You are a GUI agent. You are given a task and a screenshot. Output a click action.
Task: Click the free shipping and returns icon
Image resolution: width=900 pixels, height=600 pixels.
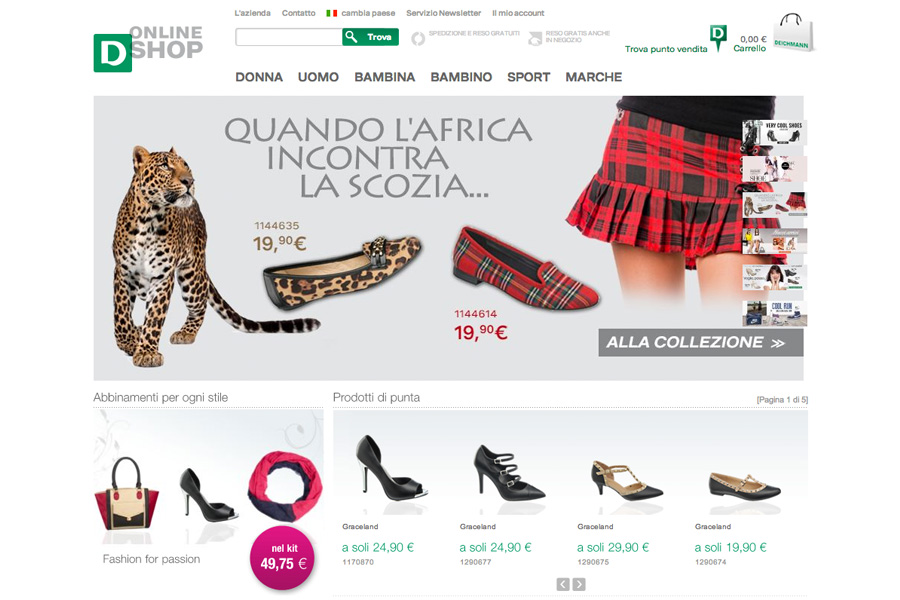(418, 38)
